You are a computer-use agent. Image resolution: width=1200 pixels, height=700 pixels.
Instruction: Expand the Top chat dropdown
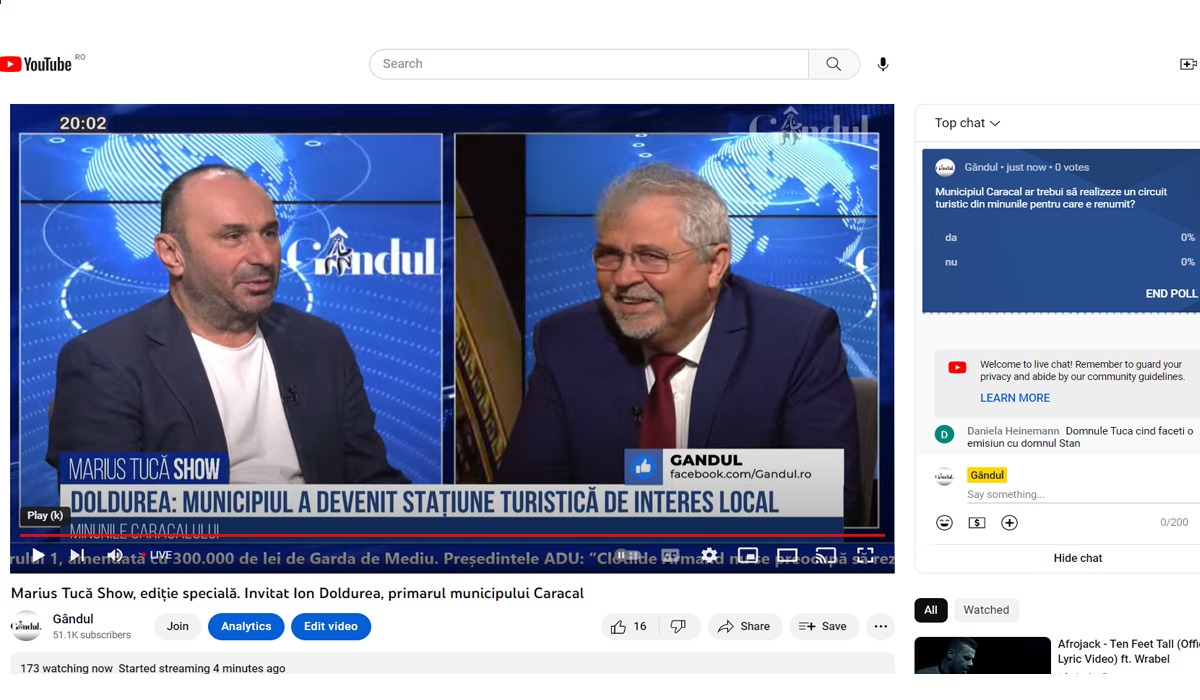click(x=967, y=123)
